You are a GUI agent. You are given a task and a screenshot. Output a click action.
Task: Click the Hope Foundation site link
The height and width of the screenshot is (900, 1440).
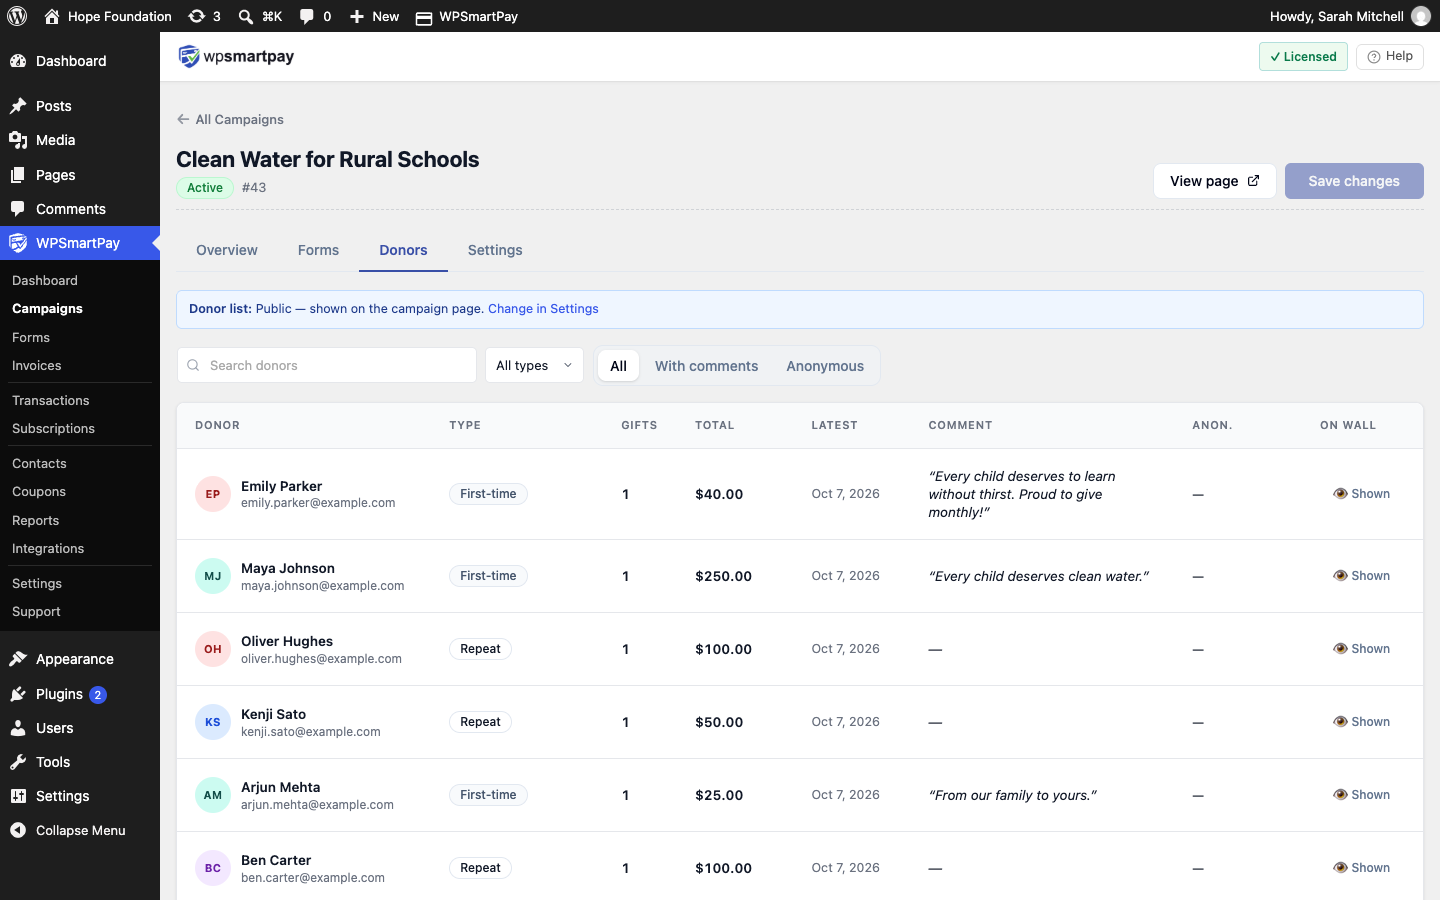pos(108,16)
